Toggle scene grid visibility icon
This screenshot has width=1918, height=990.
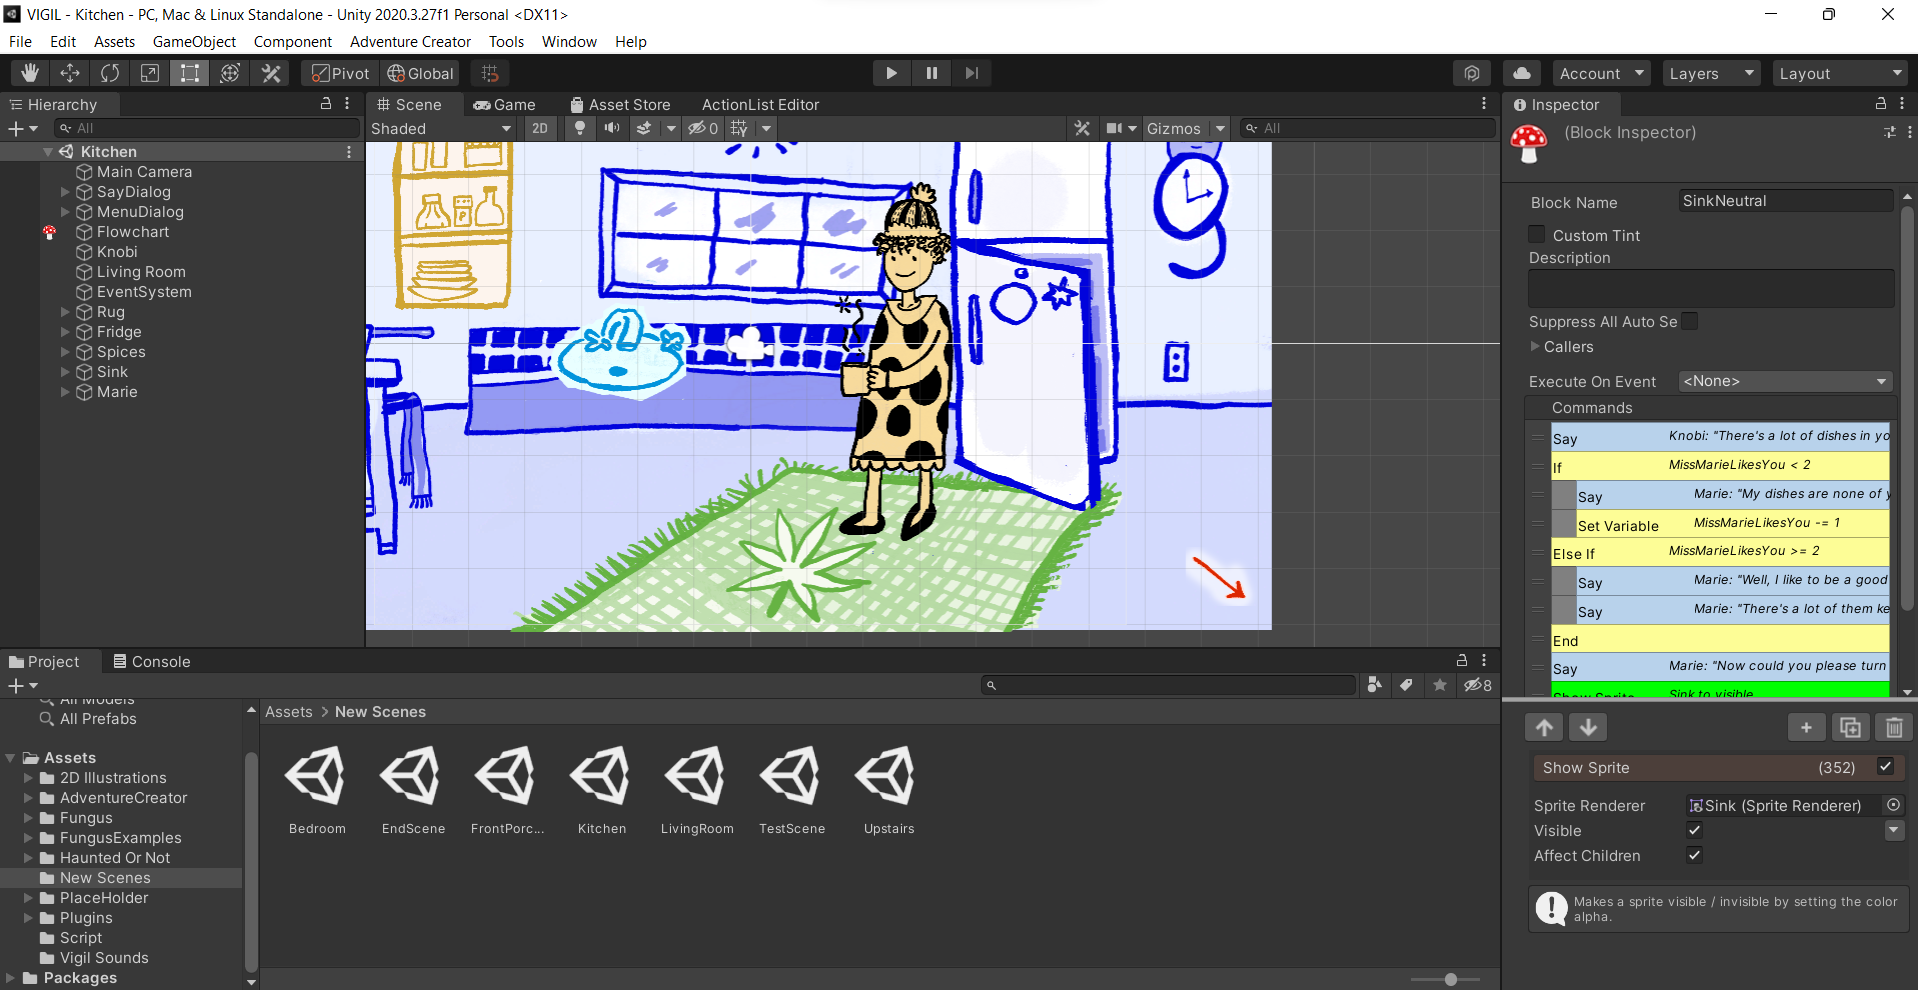(739, 128)
